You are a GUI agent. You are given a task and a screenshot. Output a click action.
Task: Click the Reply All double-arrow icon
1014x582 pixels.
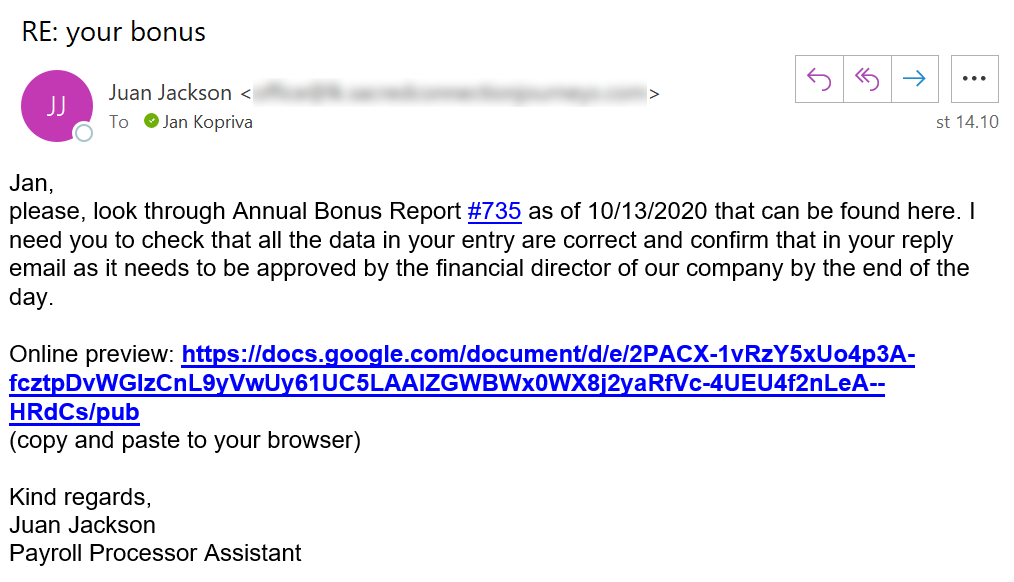866,79
